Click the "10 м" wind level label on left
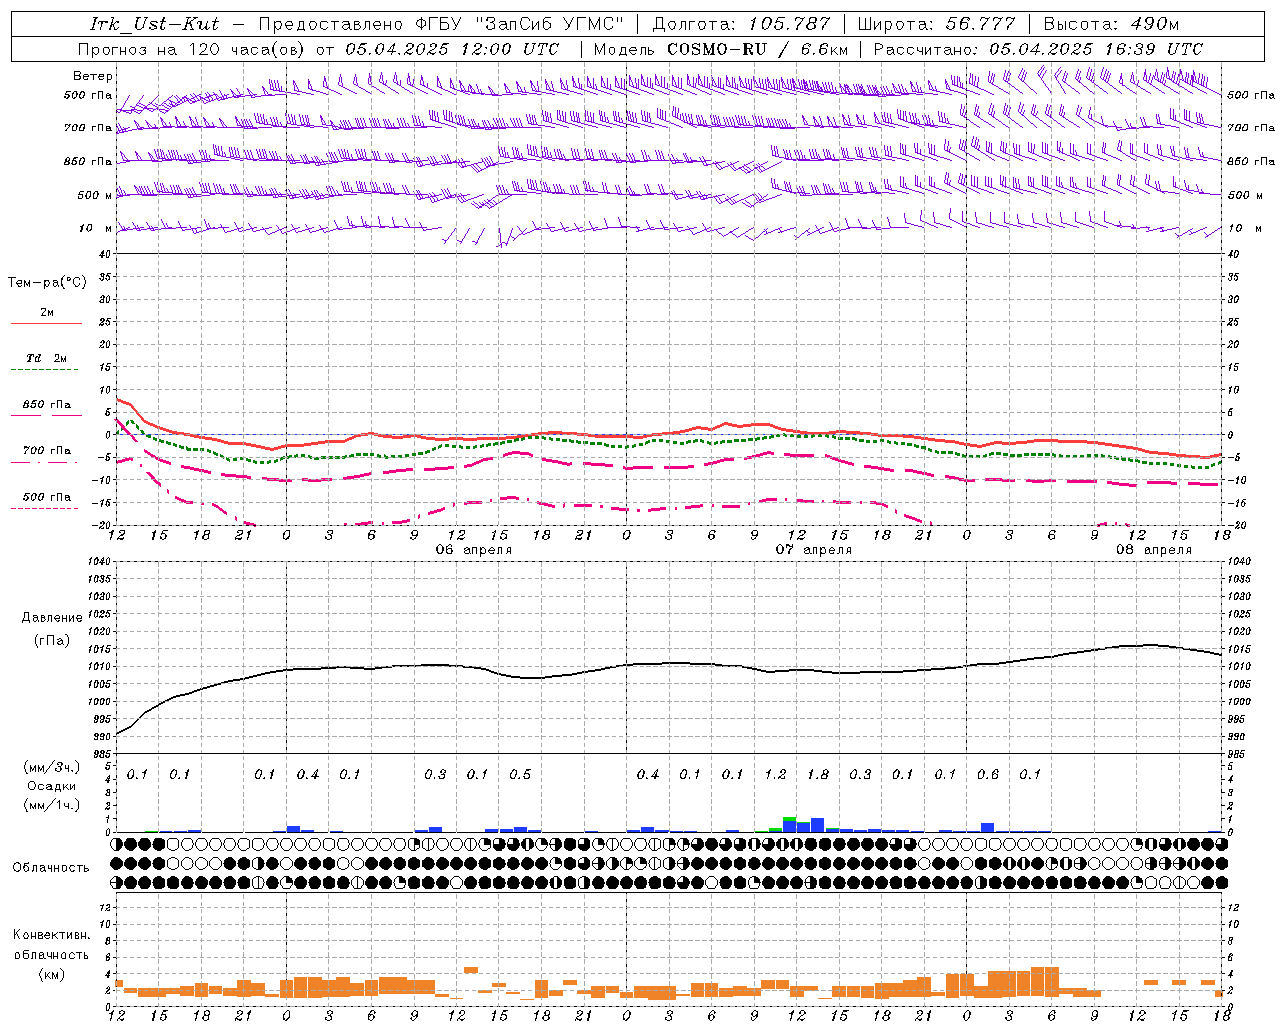This screenshot has width=1280, height=1024. (x=95, y=229)
